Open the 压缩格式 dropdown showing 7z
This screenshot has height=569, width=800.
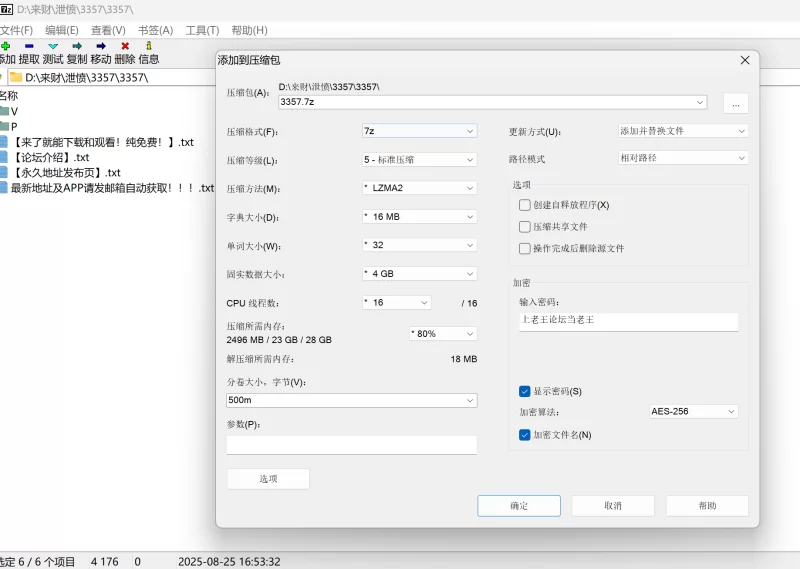[x=419, y=131]
